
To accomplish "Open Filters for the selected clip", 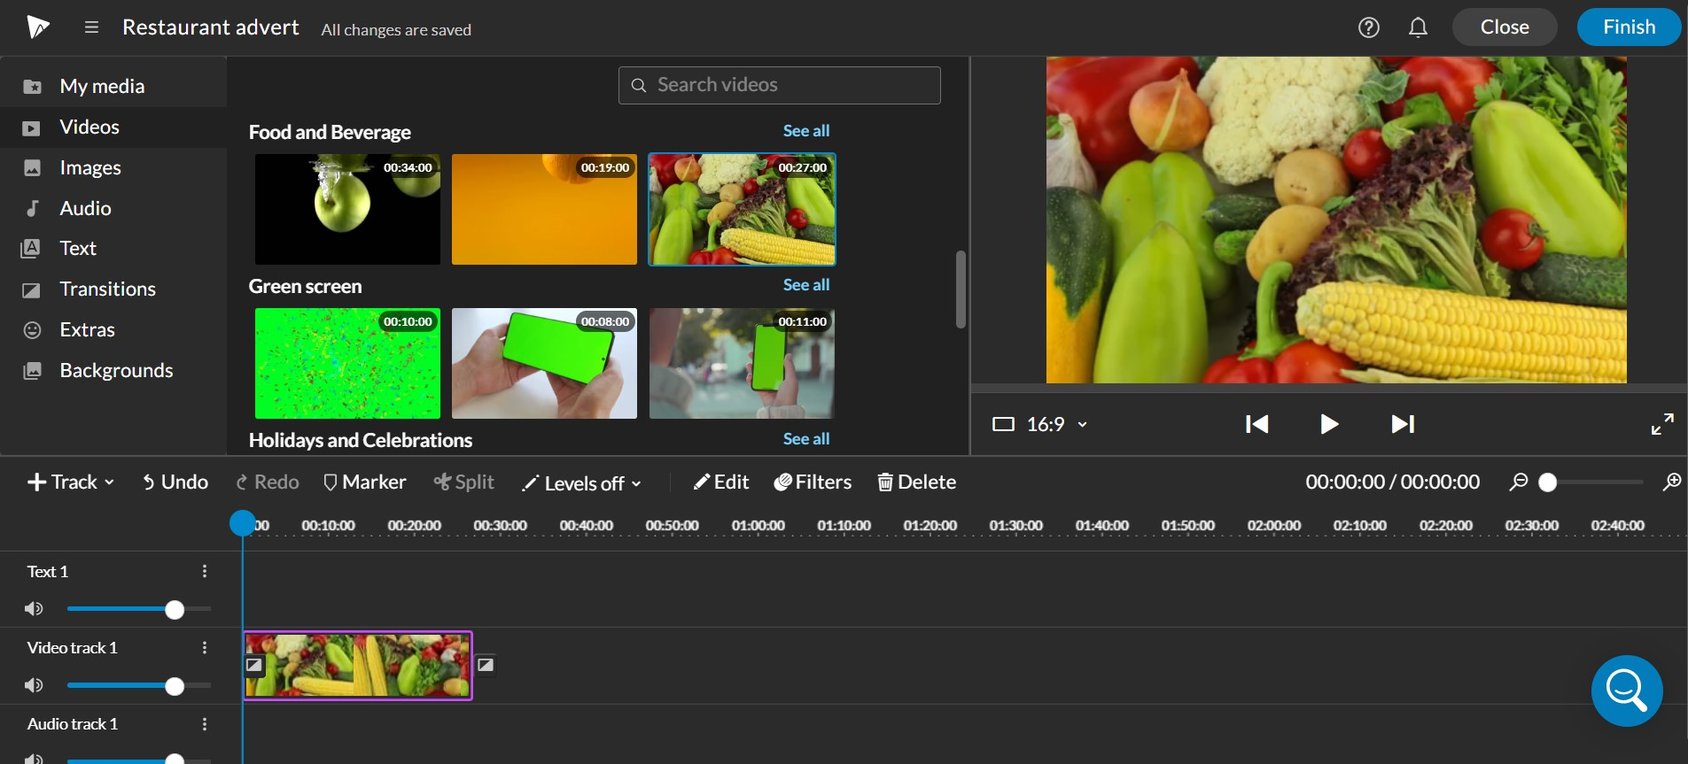I will click(x=813, y=482).
